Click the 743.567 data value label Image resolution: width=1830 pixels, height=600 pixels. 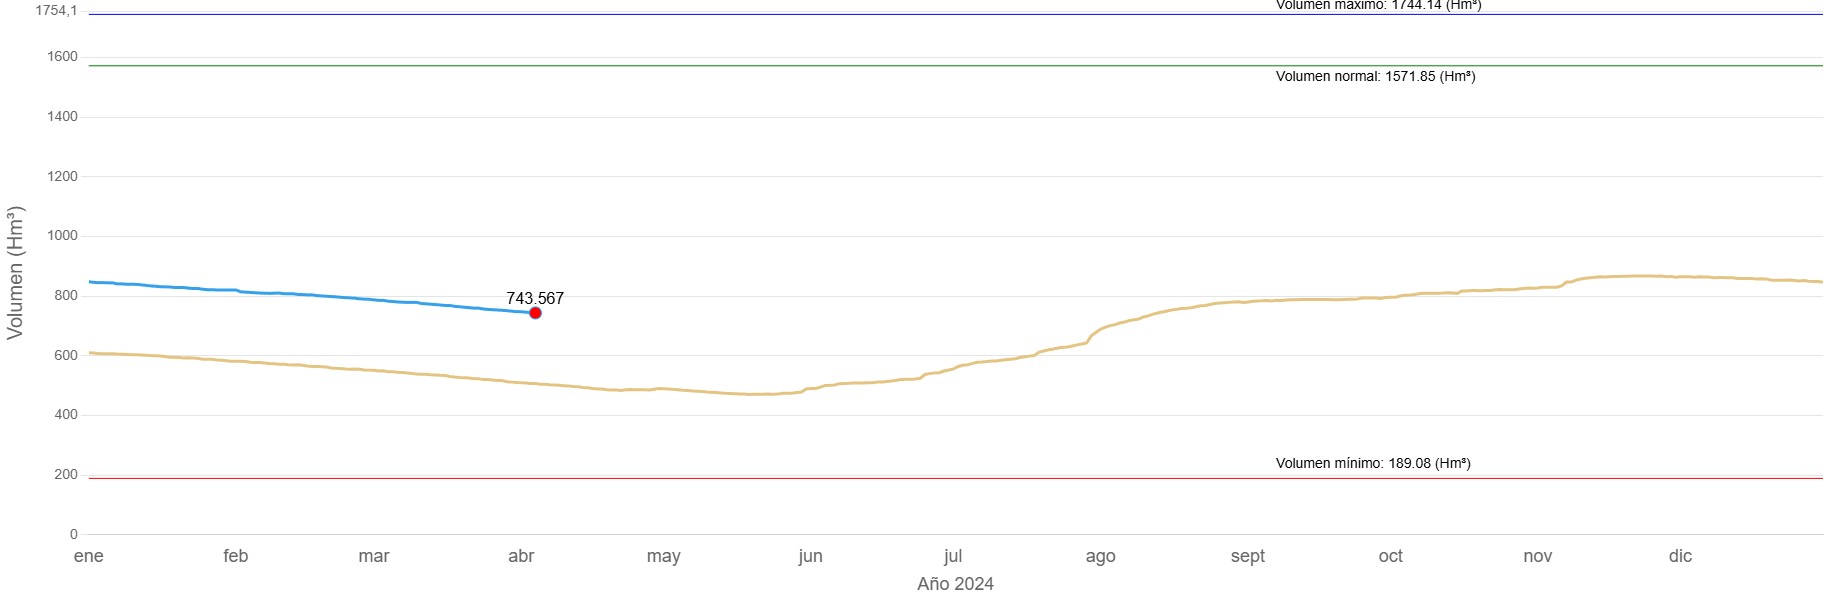point(535,298)
